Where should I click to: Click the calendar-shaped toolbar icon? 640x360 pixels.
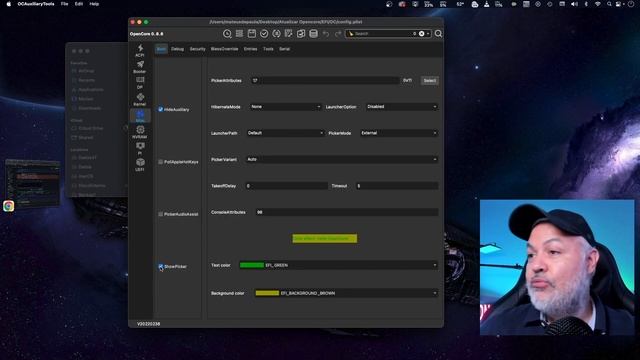pos(252,33)
